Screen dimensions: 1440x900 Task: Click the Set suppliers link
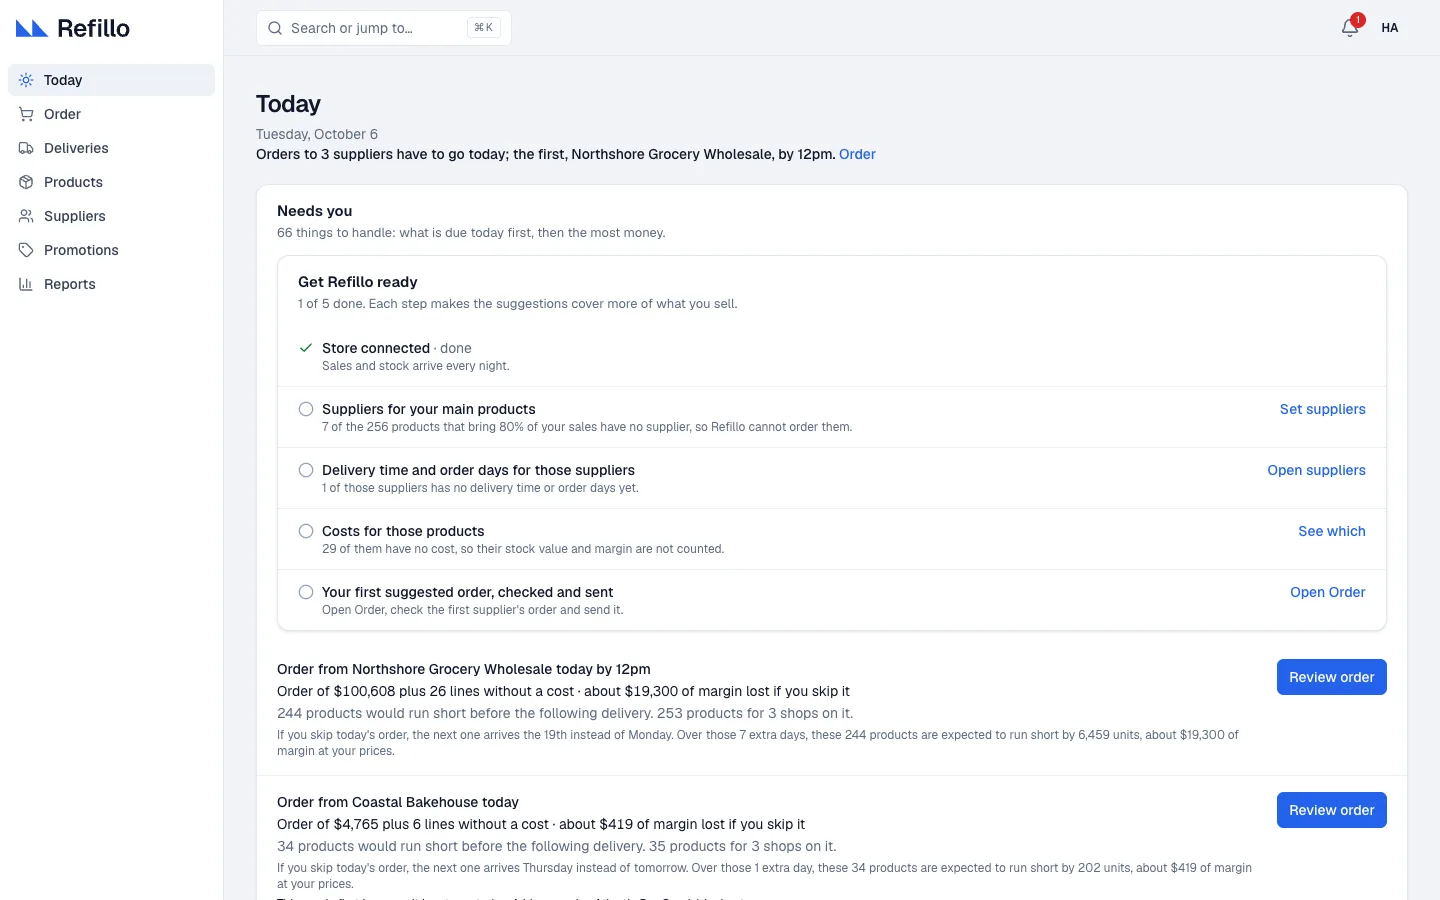pyautogui.click(x=1322, y=409)
